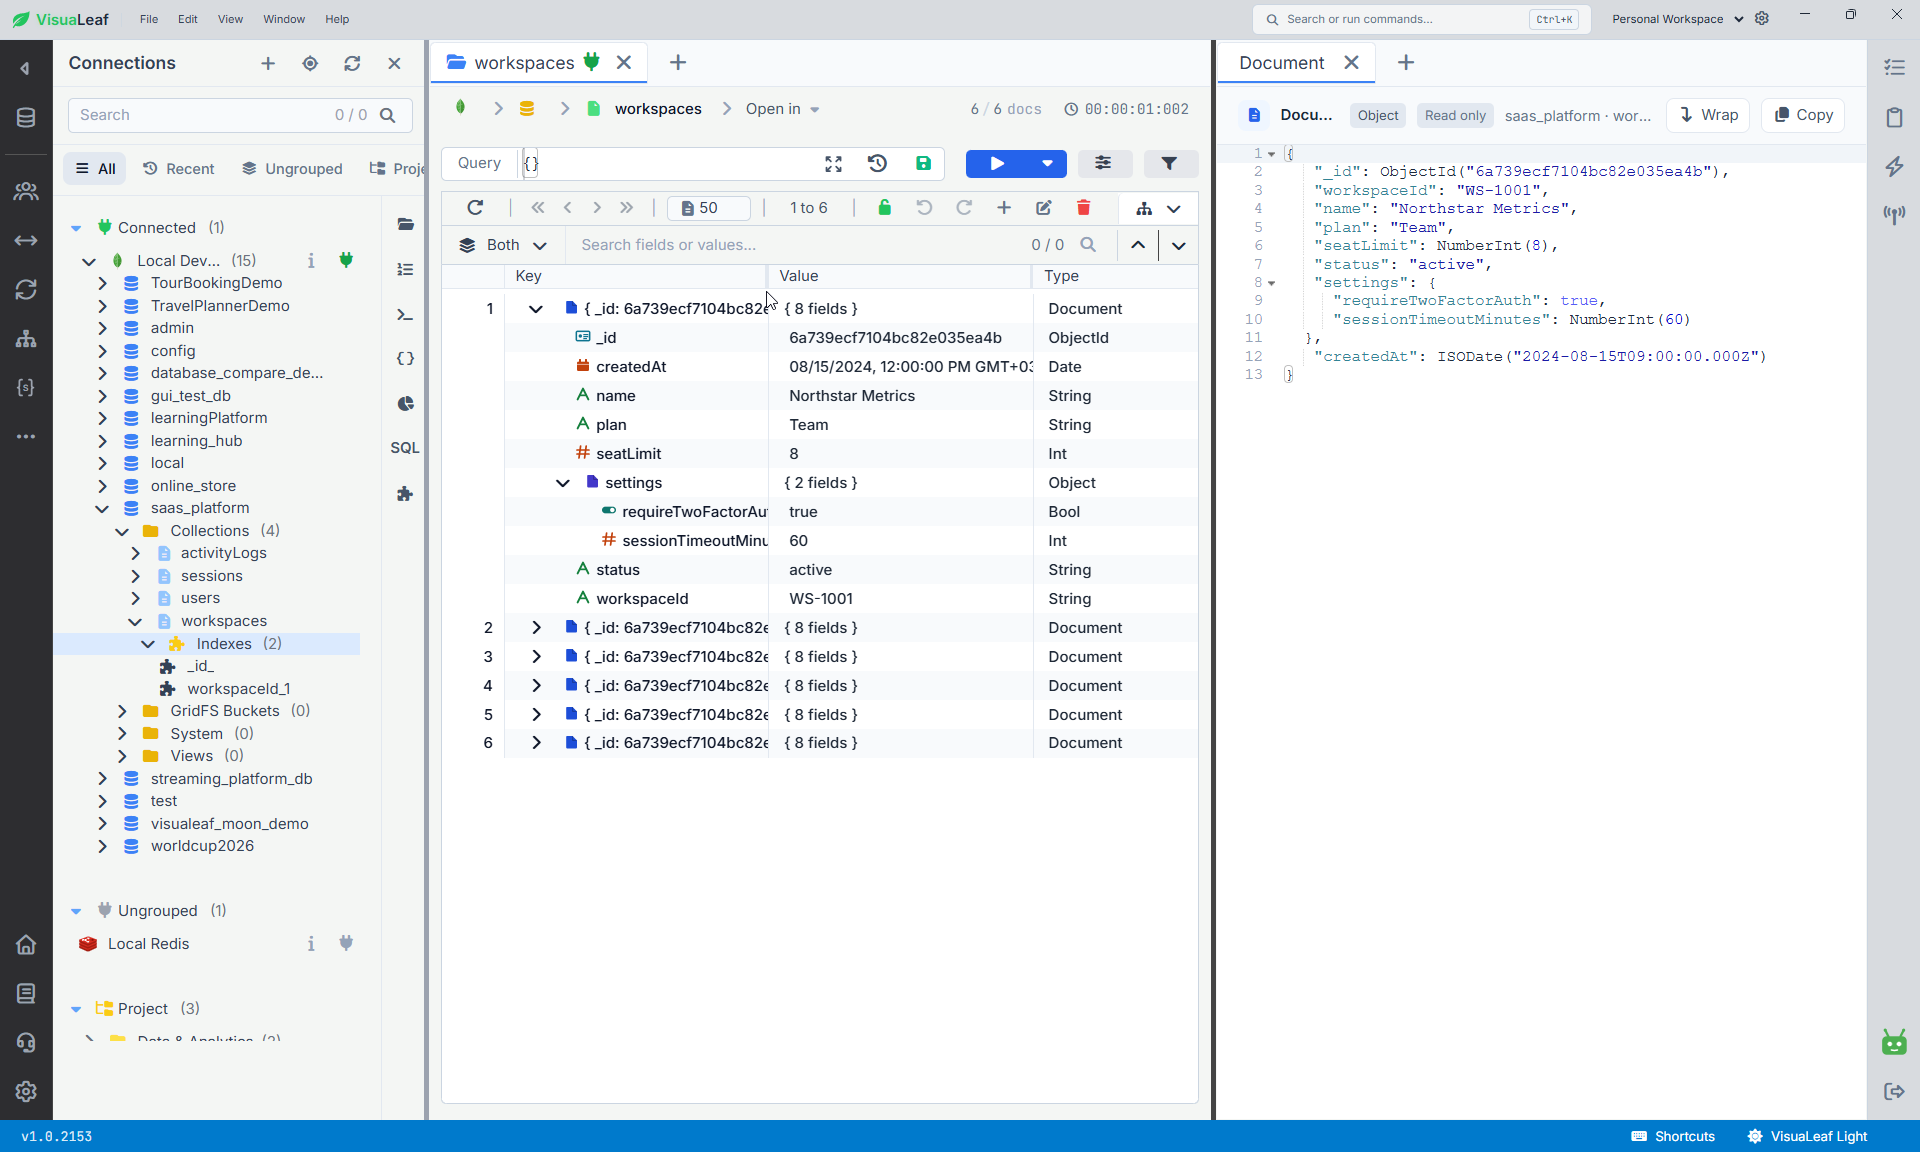1920x1152 pixels.
Task: Open the settings gear in left sidebar
Action: [26, 1091]
